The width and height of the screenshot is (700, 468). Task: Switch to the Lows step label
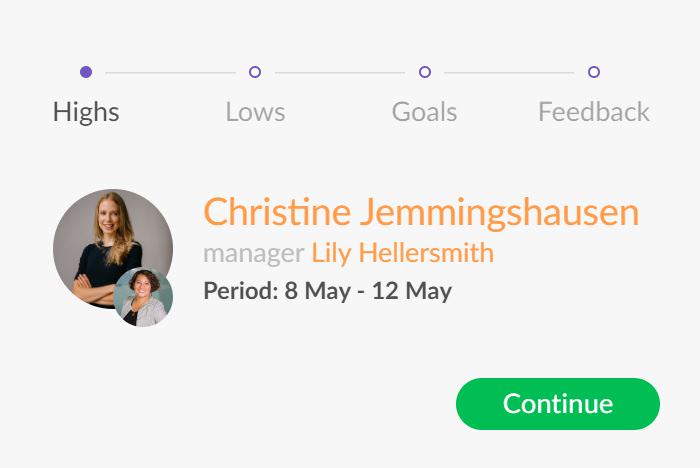(x=255, y=112)
